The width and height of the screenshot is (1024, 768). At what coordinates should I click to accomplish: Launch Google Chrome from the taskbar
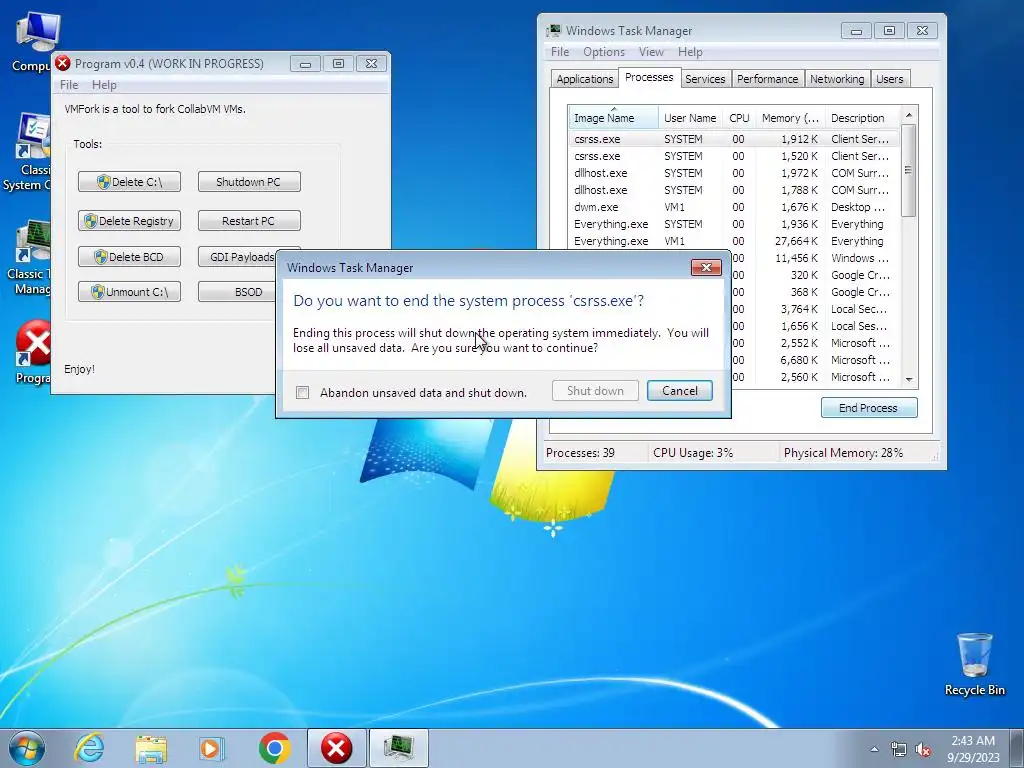(274, 748)
